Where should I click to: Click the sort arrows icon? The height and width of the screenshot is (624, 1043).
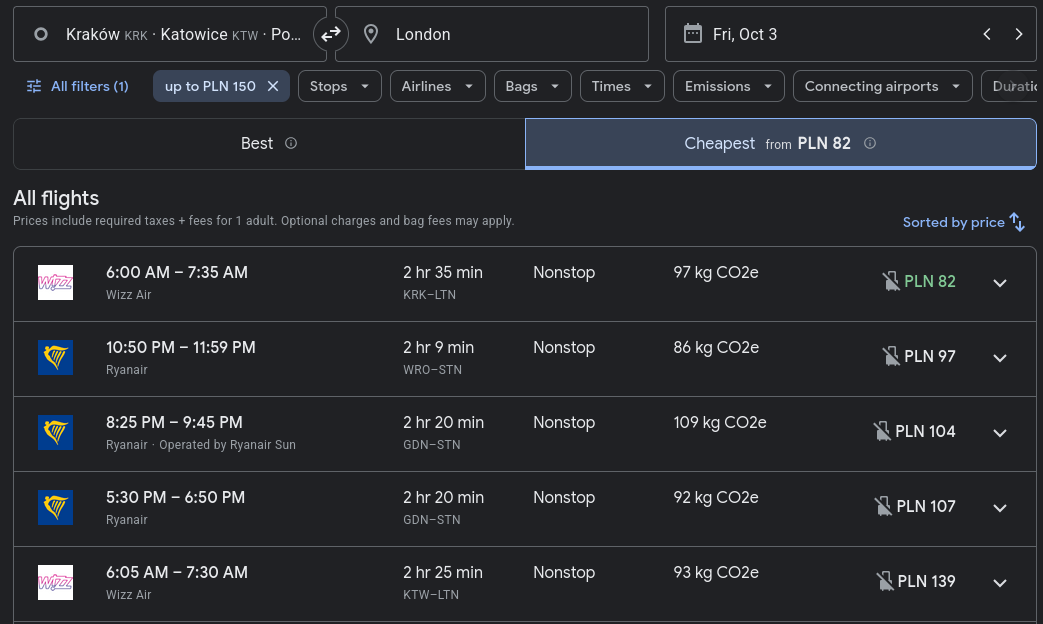[x=1017, y=222]
